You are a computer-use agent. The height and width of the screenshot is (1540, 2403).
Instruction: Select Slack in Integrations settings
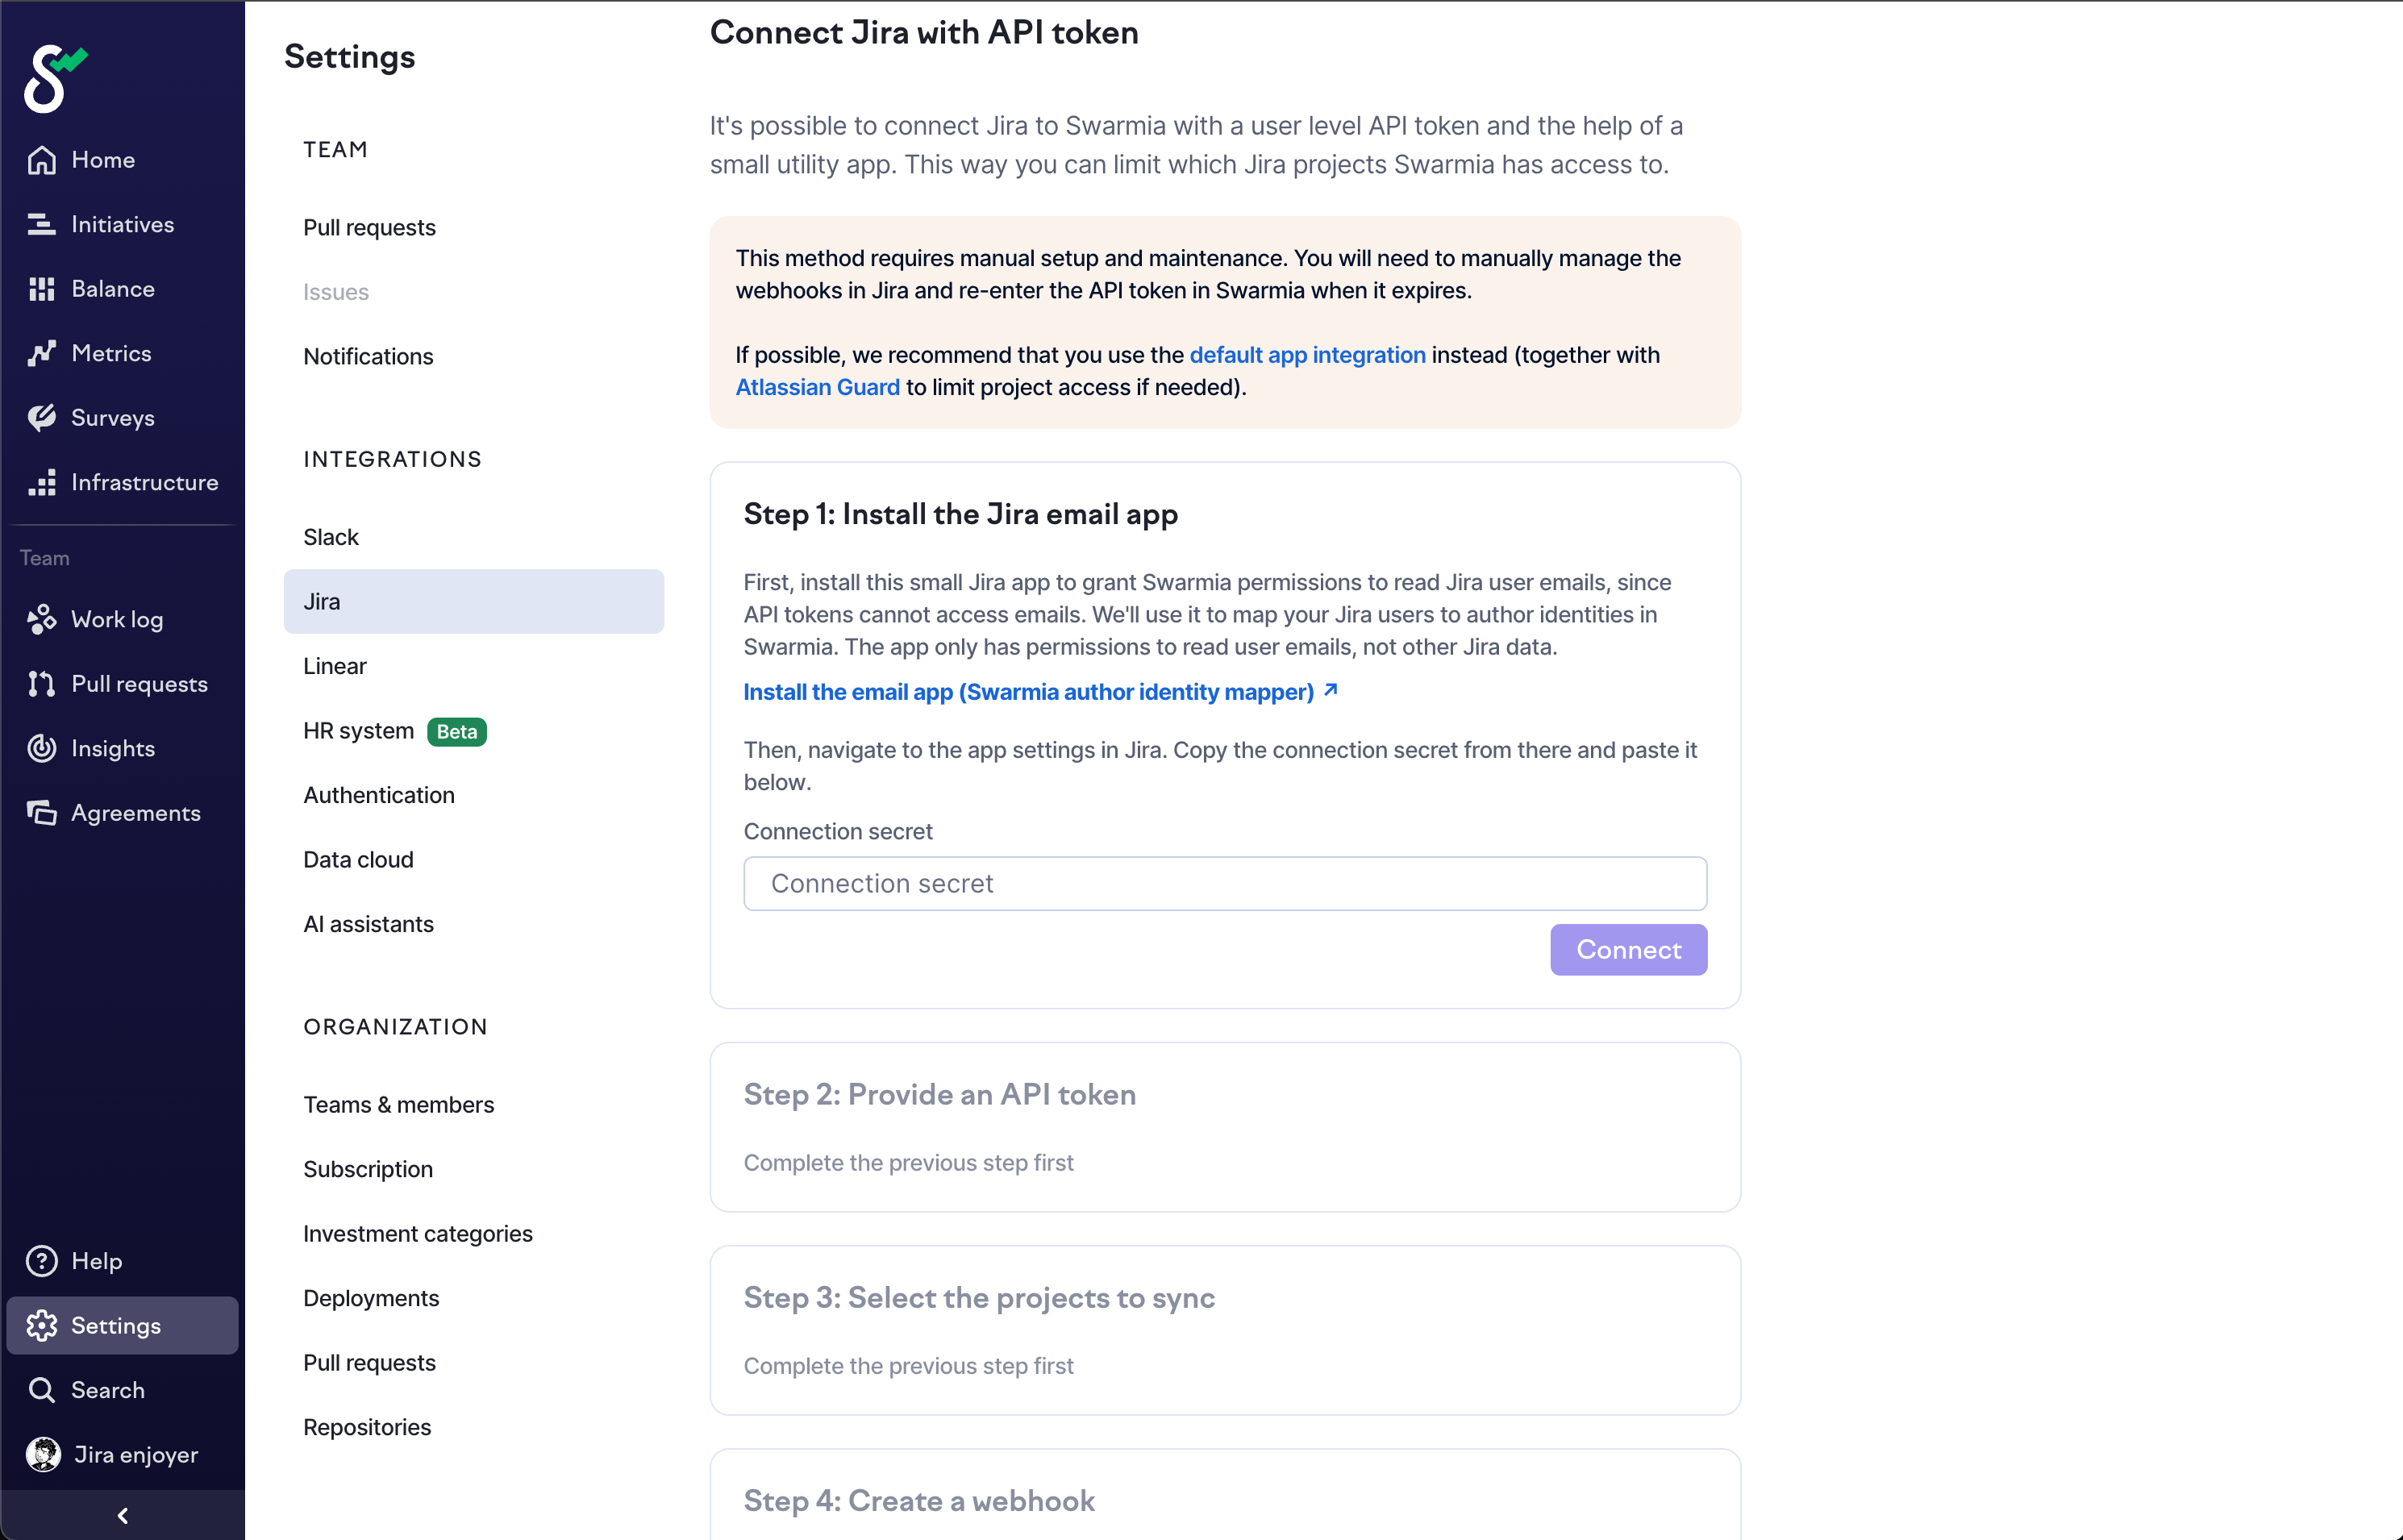pos(331,537)
